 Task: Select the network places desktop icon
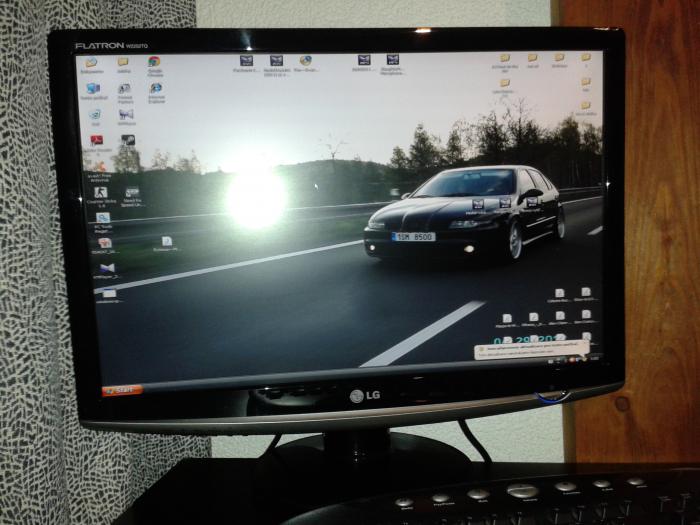tap(93, 89)
